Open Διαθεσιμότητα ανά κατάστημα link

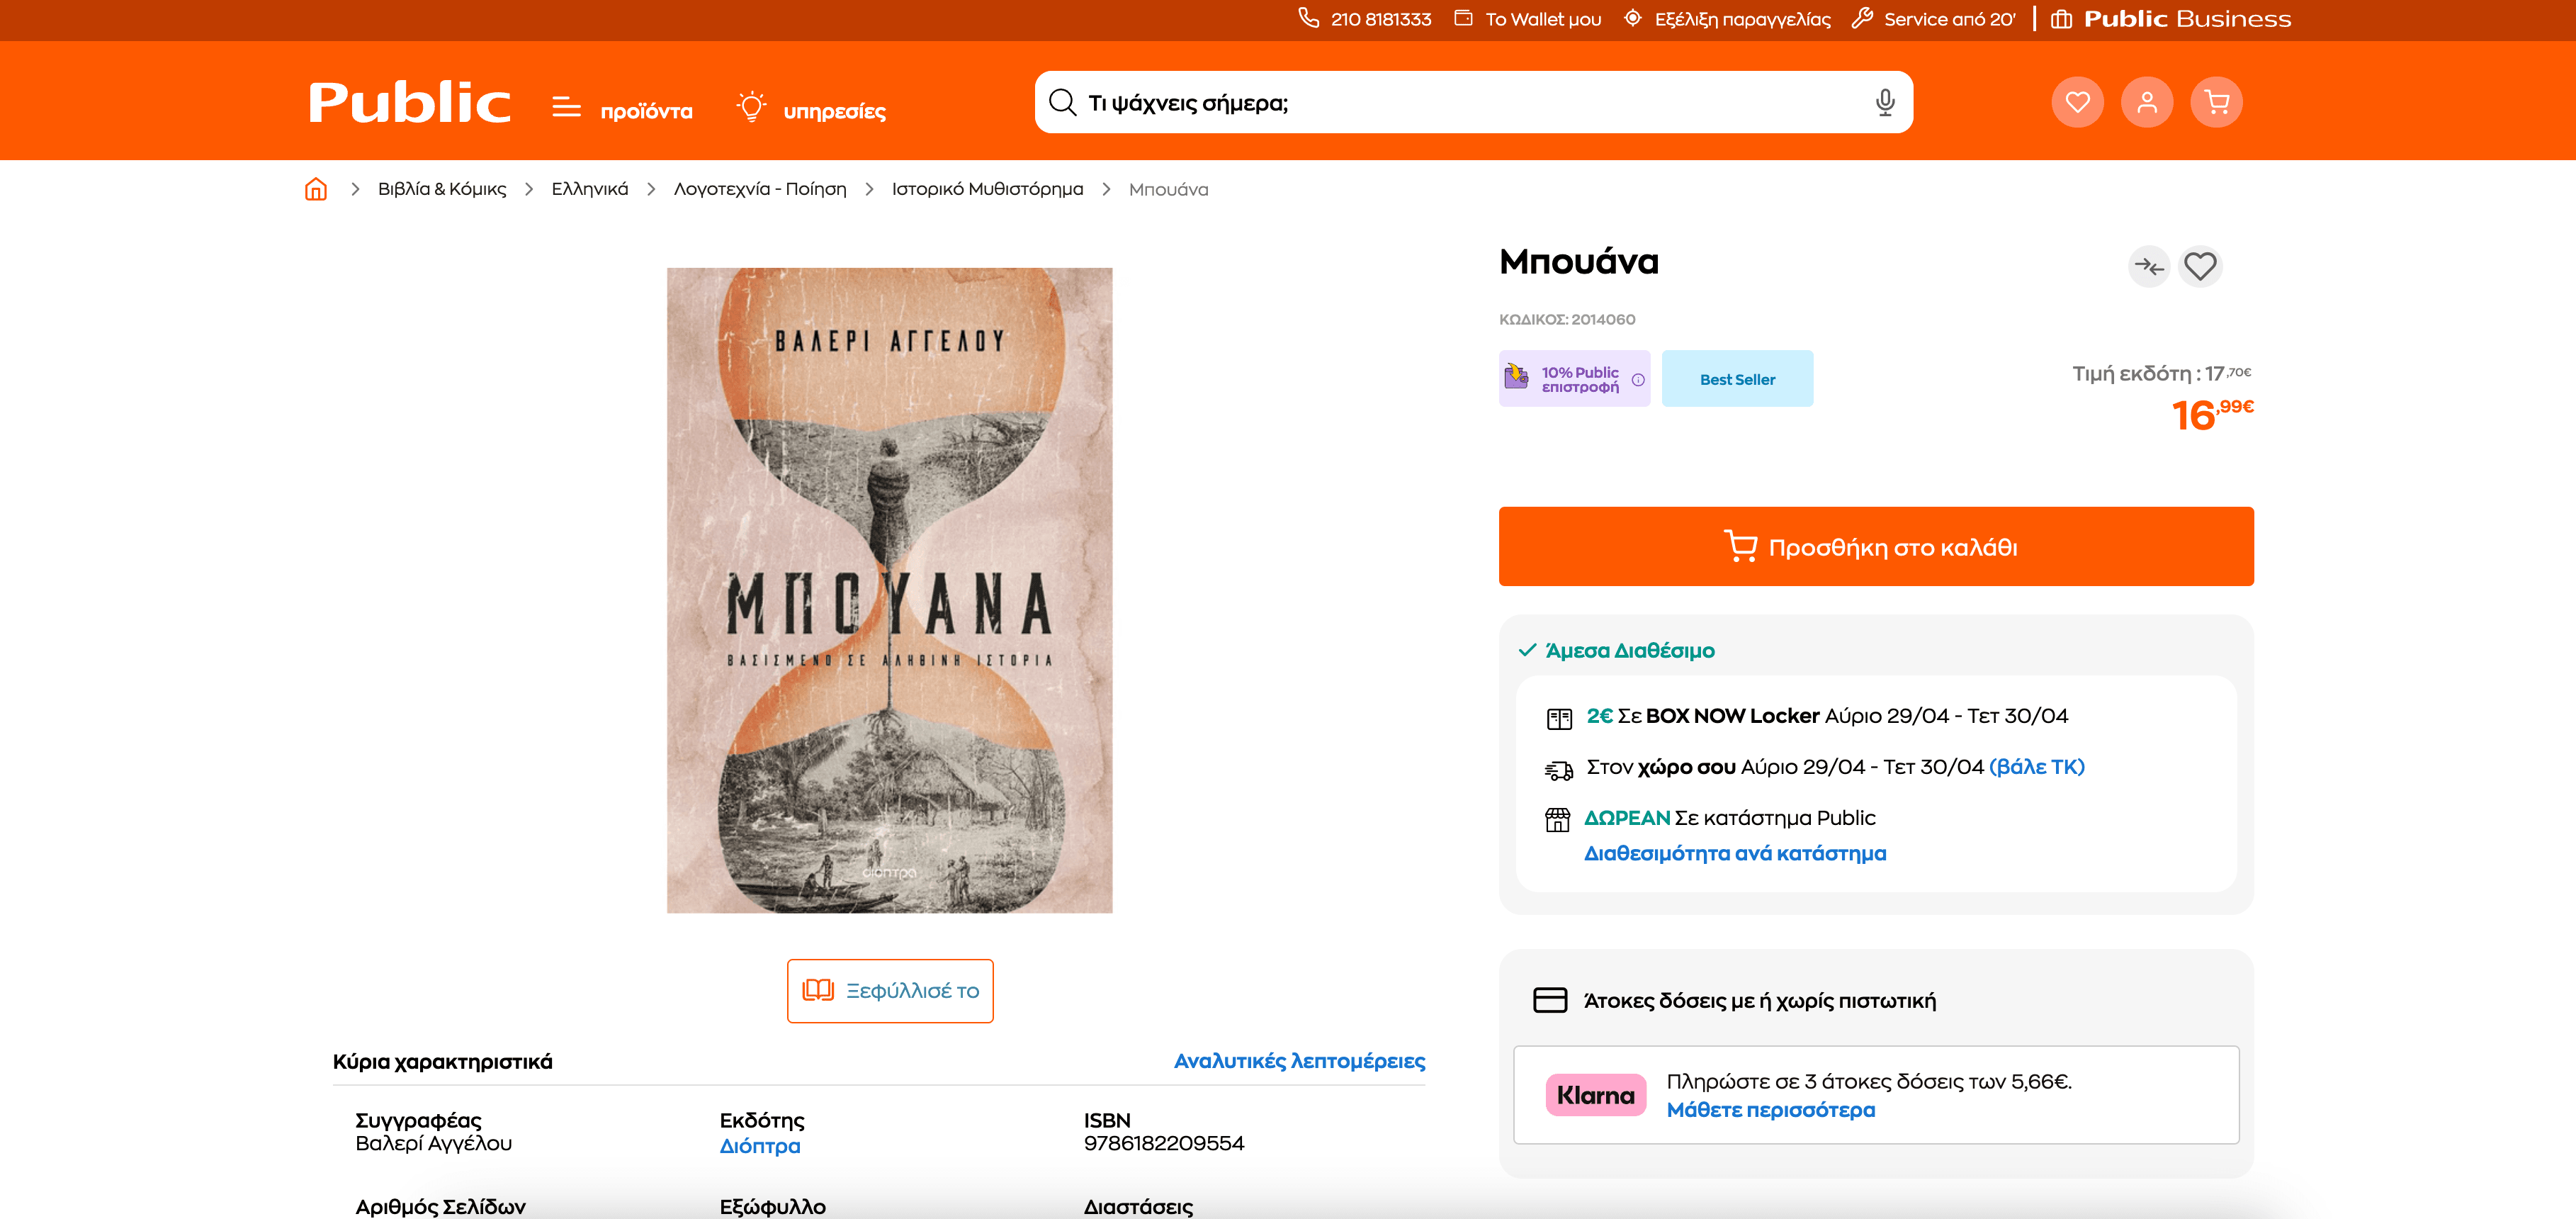pos(1735,853)
